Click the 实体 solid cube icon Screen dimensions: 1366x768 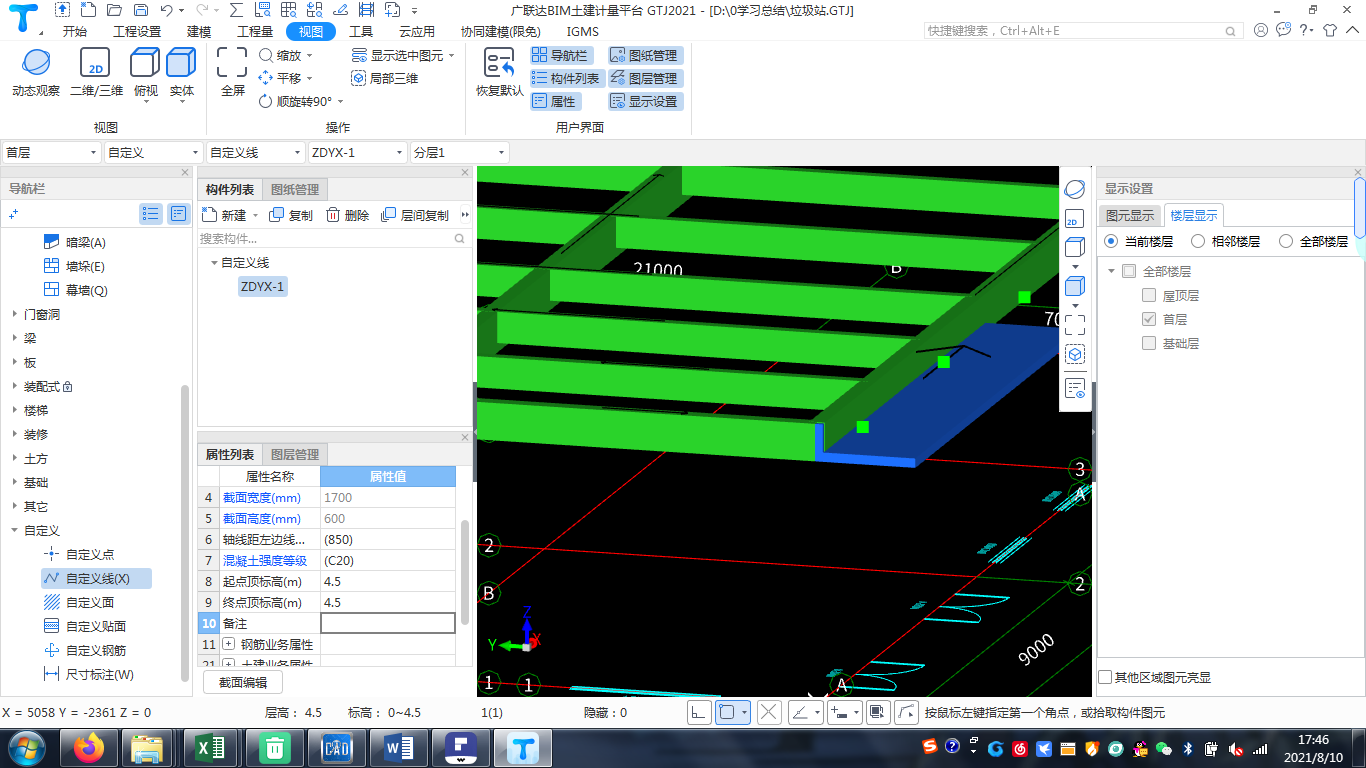click(181, 63)
